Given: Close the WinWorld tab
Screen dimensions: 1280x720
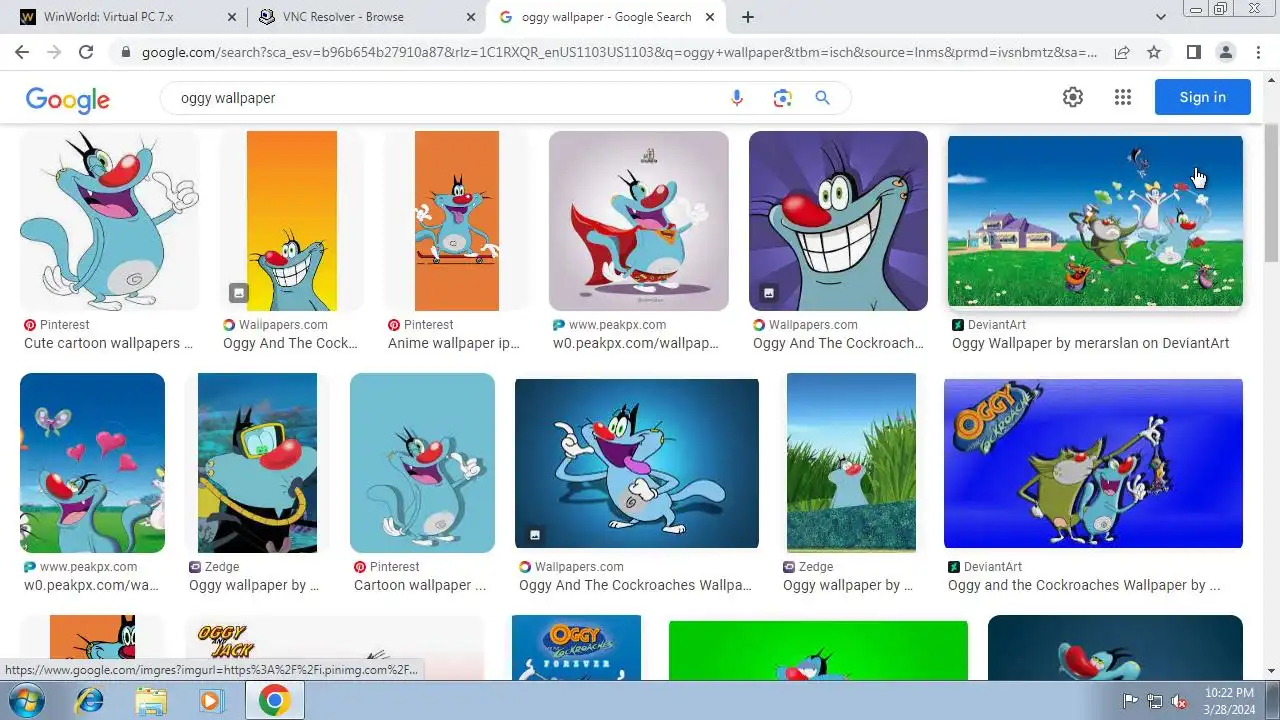Looking at the screenshot, I should (232, 17).
